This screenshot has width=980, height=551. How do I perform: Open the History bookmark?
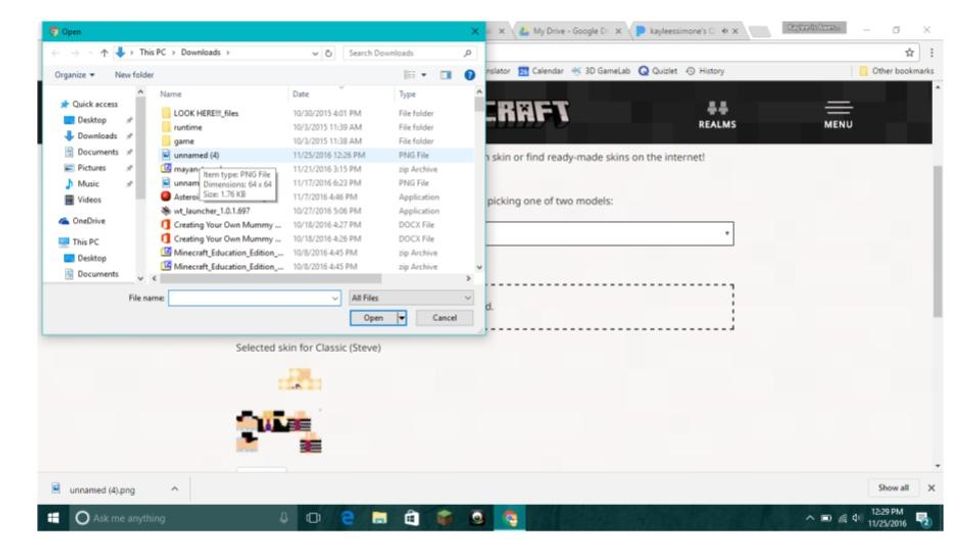705,71
